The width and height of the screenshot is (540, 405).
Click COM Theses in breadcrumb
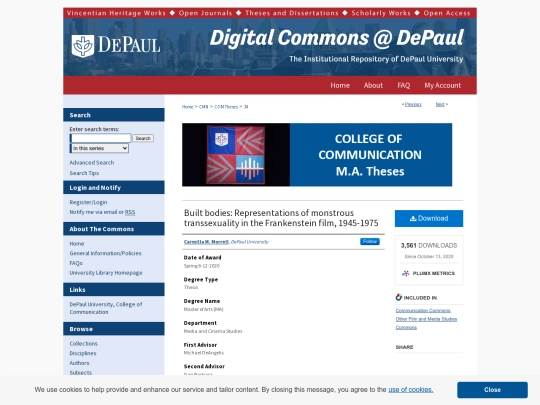(x=226, y=107)
